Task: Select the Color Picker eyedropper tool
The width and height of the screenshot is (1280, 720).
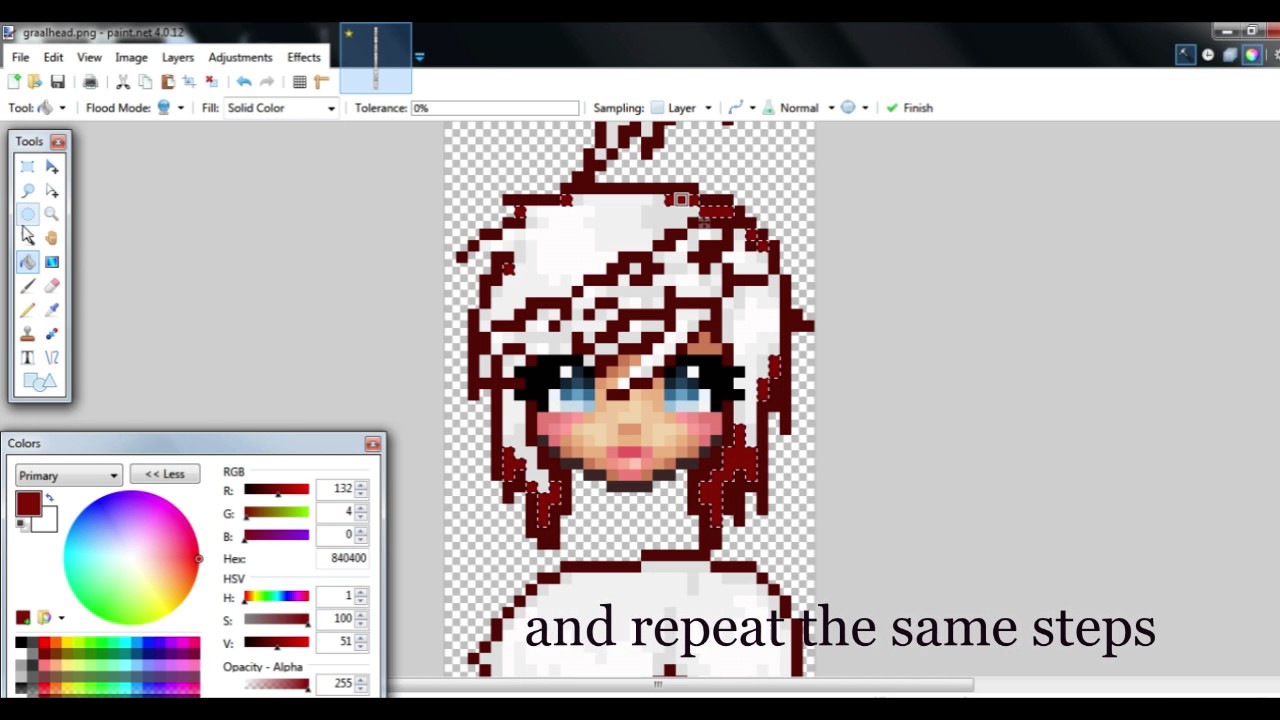Action: point(52,310)
